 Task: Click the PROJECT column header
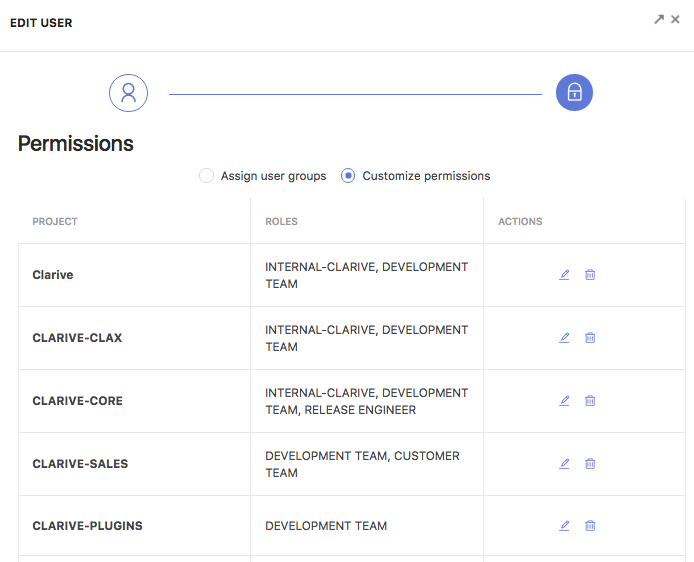[x=55, y=221]
